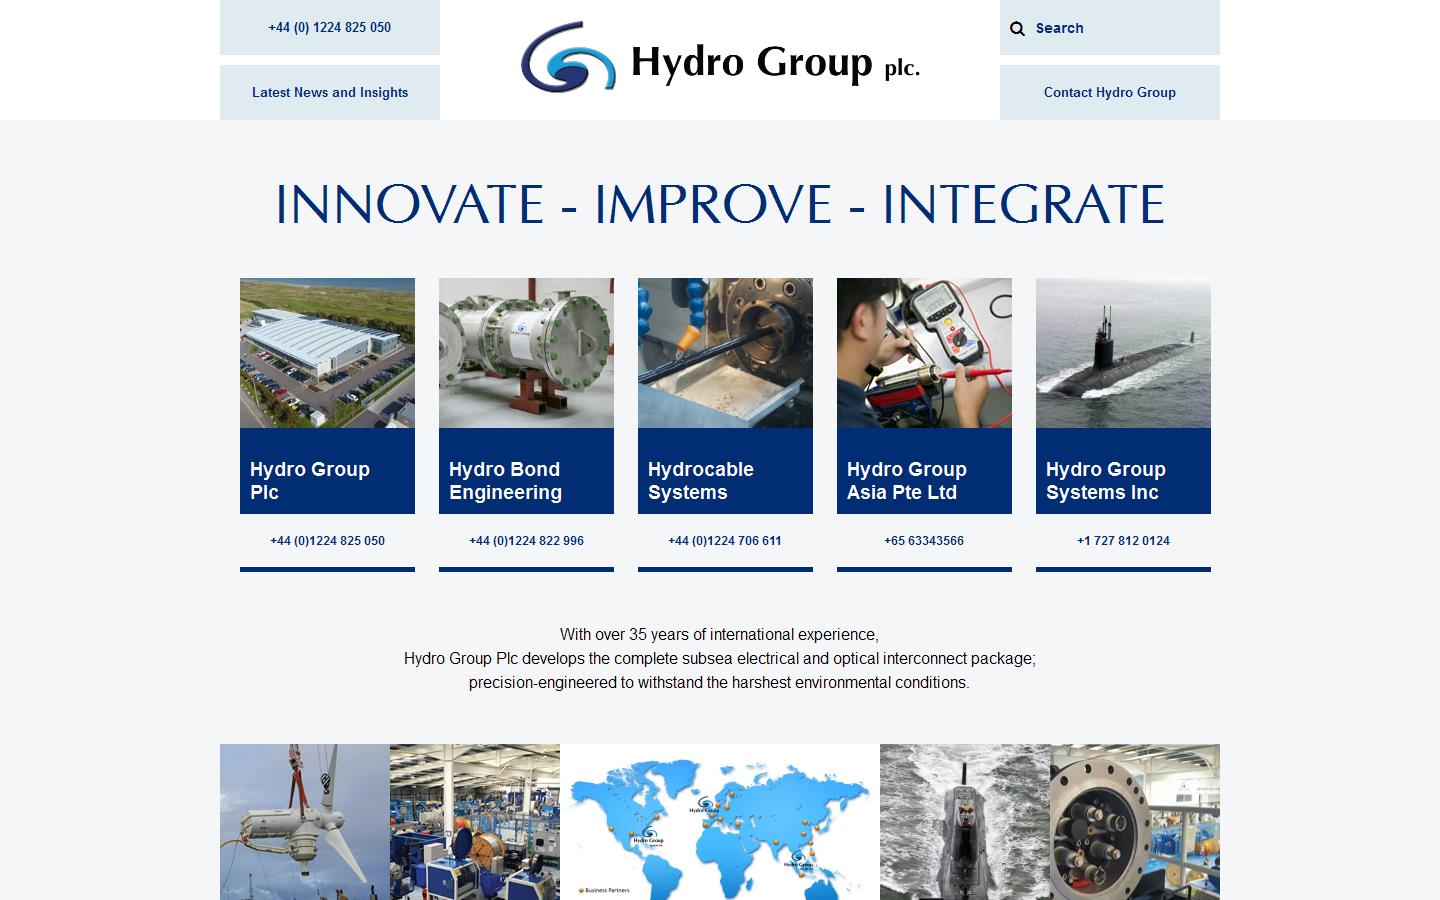Click the subsea connector photo at bottom right
The image size is (1440, 900).
(x=1135, y=820)
